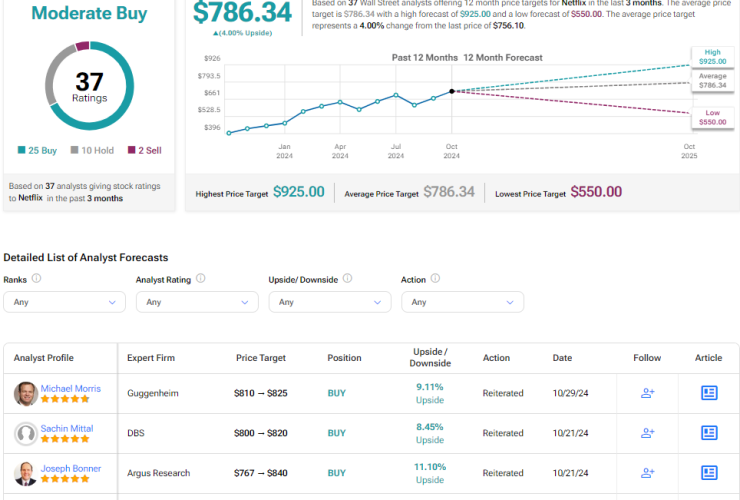Click the Upside/Downside info icon
This screenshot has height=500, width=740.
[x=347, y=279]
